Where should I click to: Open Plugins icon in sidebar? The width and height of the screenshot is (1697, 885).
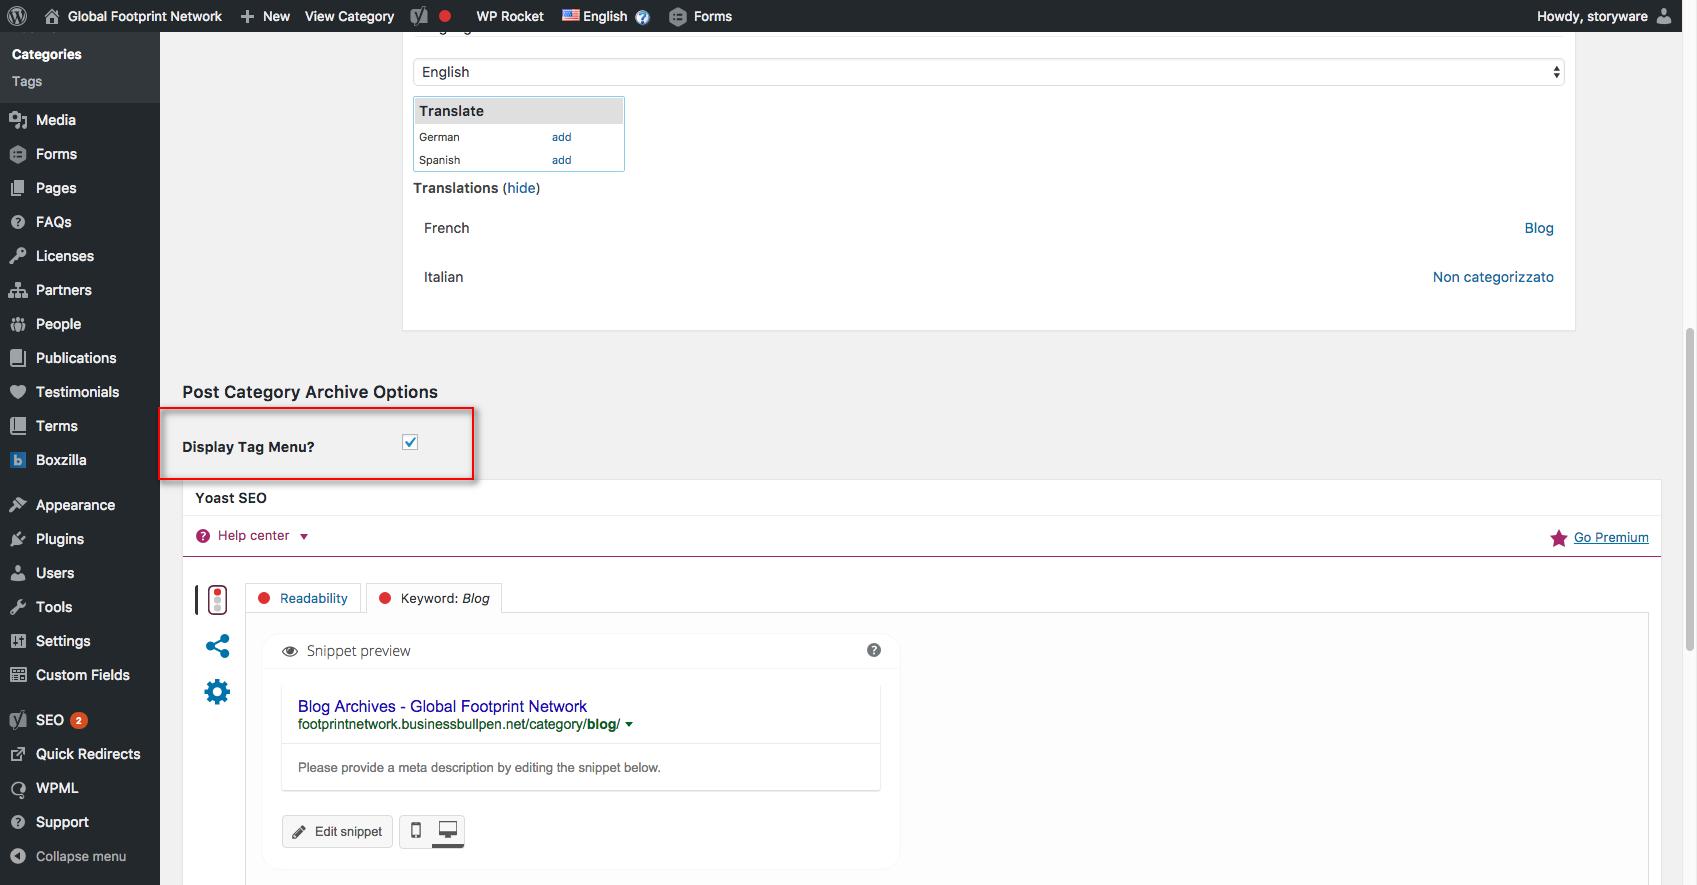(x=18, y=539)
